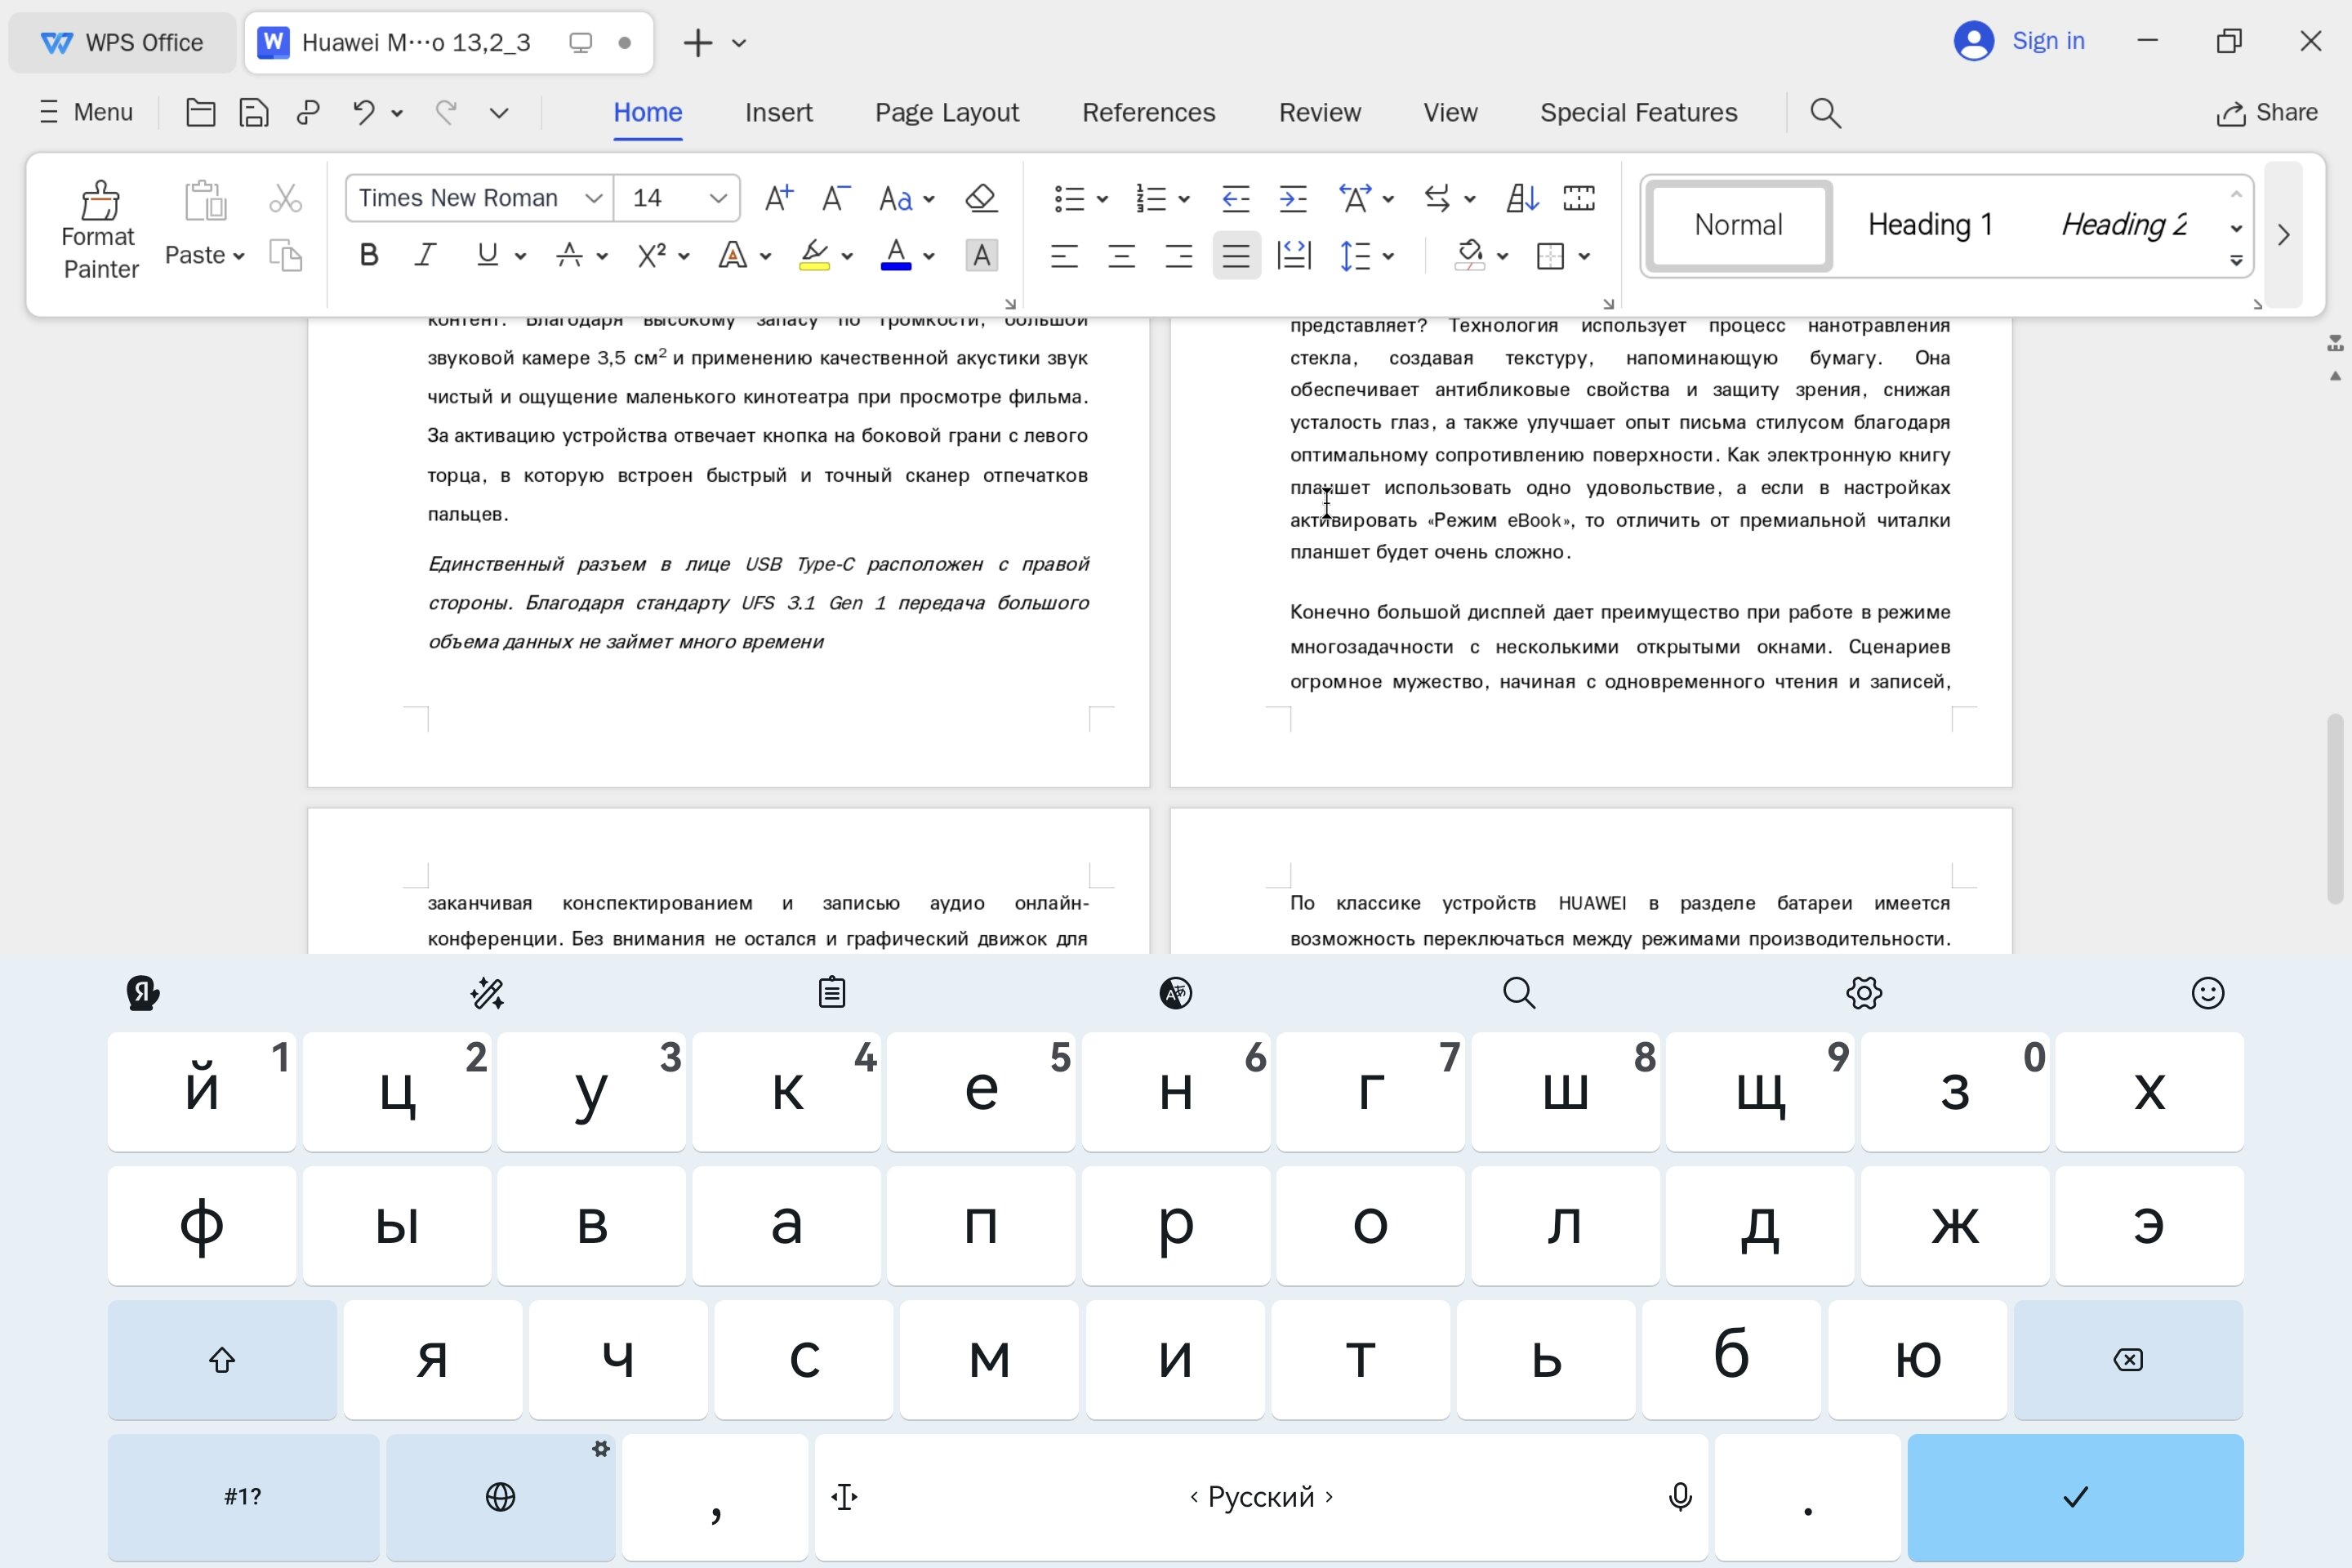This screenshot has height=1568, width=2352.
Task: Toggle italic formatting
Action: click(x=426, y=256)
